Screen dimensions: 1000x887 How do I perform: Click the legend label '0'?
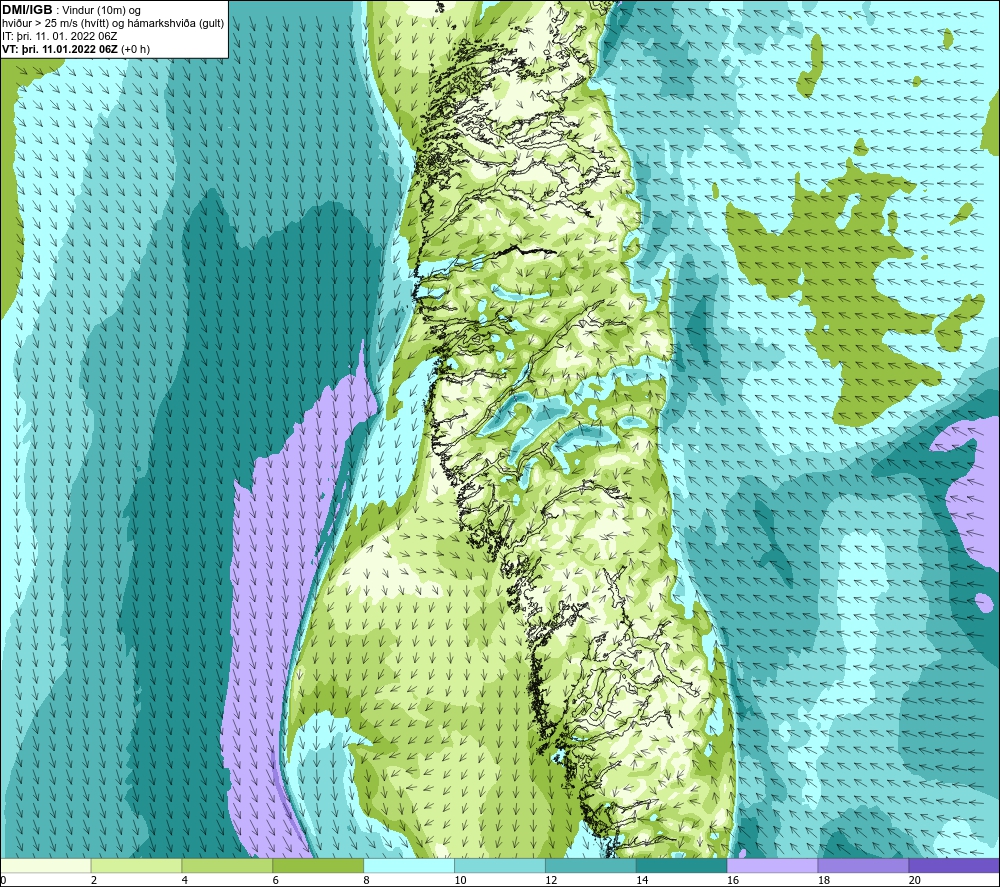click(x=4, y=880)
